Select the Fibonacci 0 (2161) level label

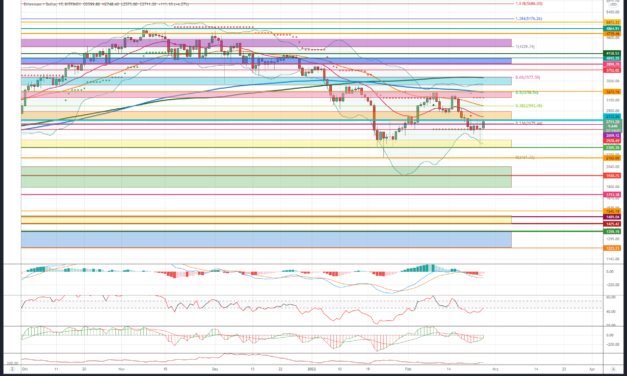525,158
